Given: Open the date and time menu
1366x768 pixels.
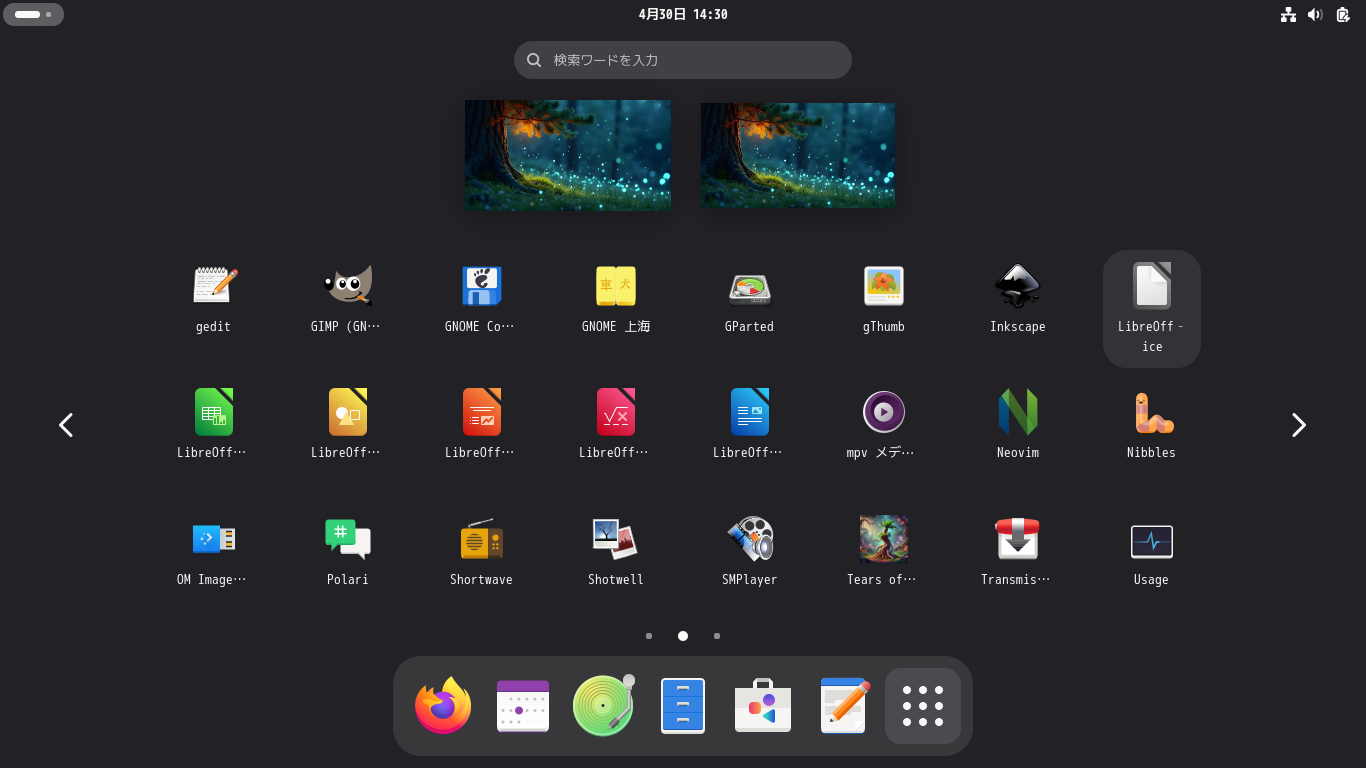Looking at the screenshot, I should coord(683,14).
